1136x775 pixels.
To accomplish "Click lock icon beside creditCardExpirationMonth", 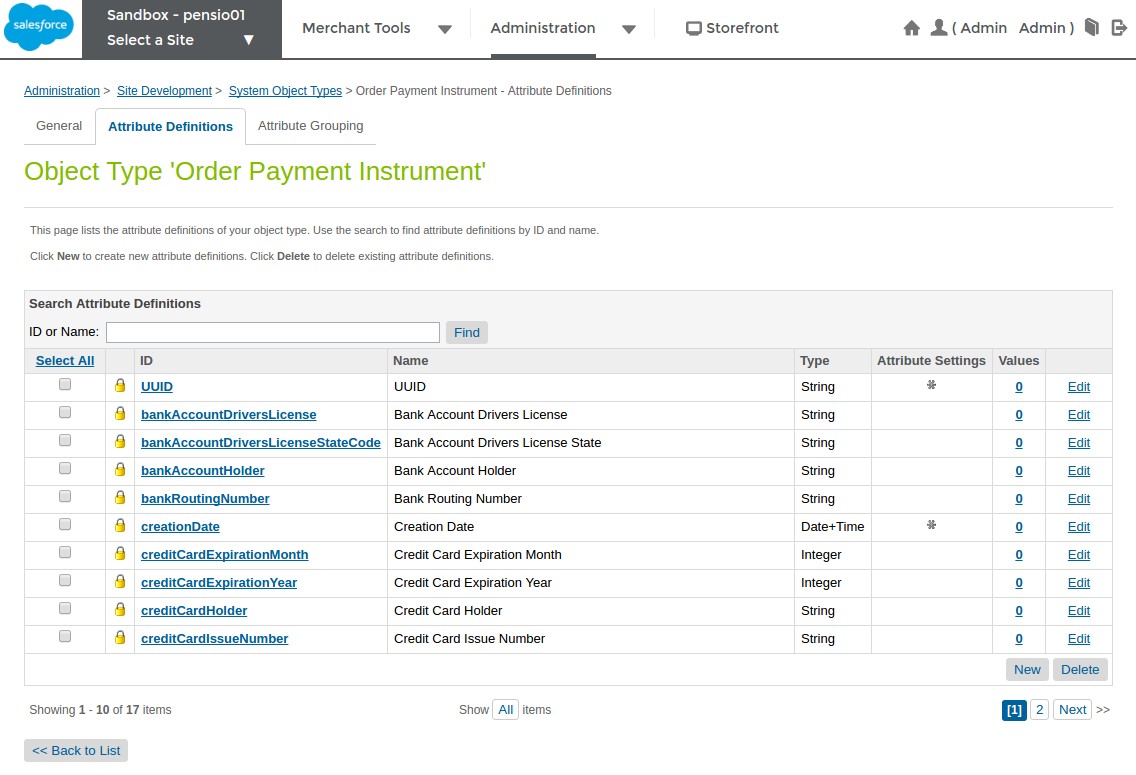I will click(120, 553).
